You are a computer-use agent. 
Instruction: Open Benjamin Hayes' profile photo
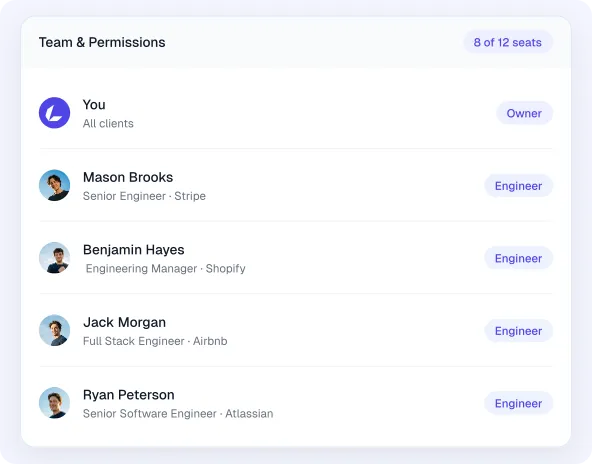[x=54, y=258]
